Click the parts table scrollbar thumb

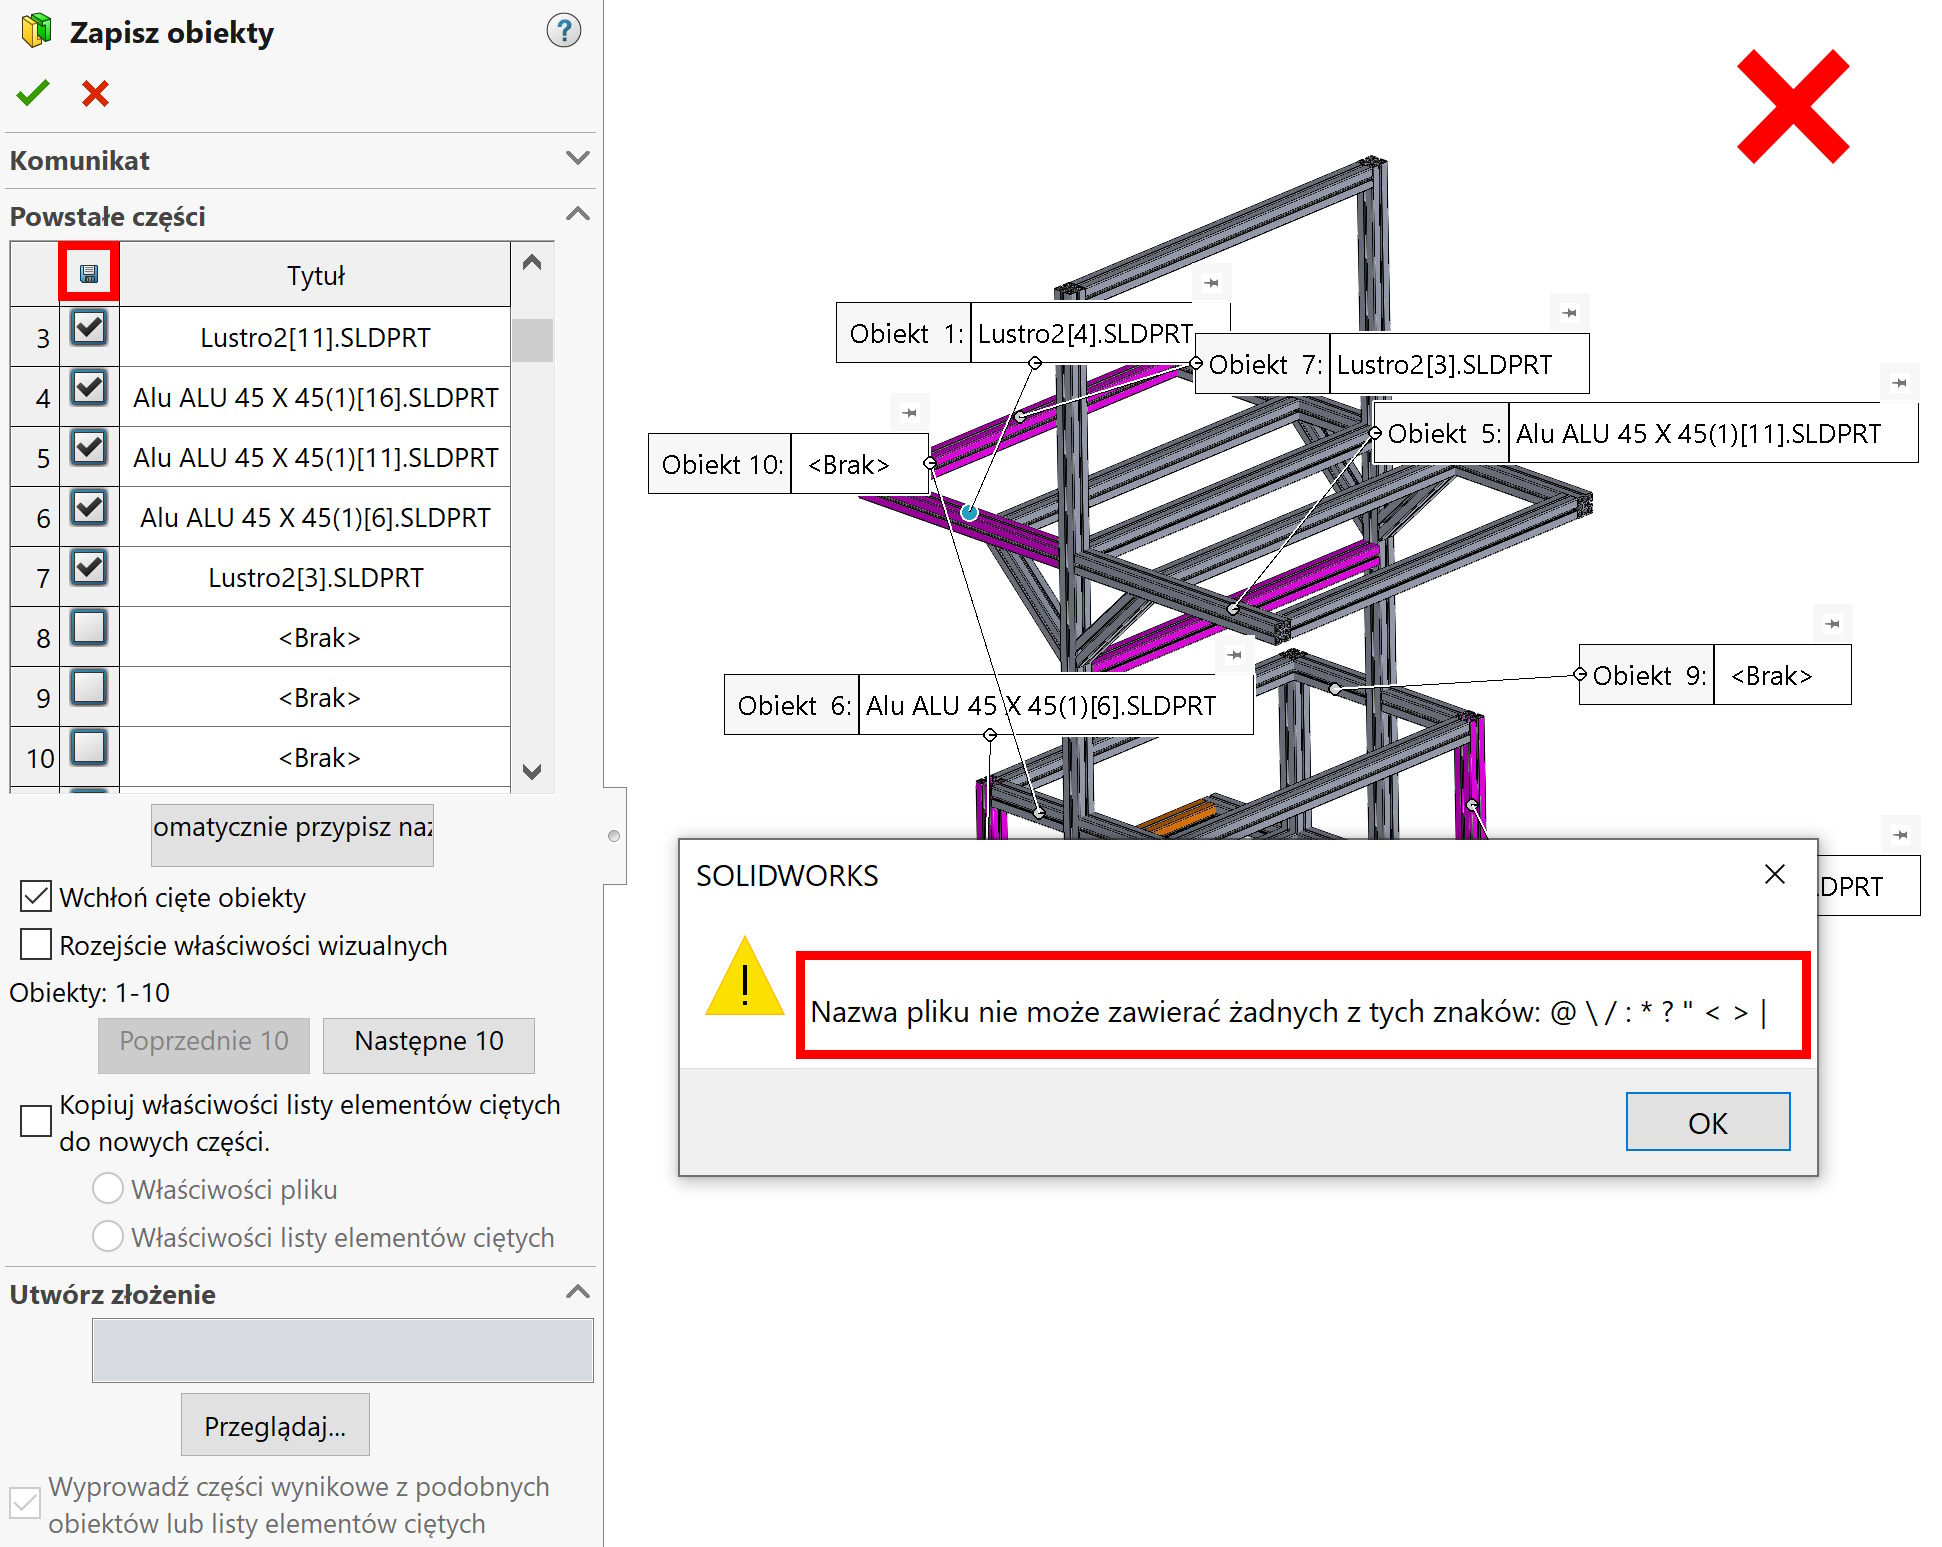point(532,340)
